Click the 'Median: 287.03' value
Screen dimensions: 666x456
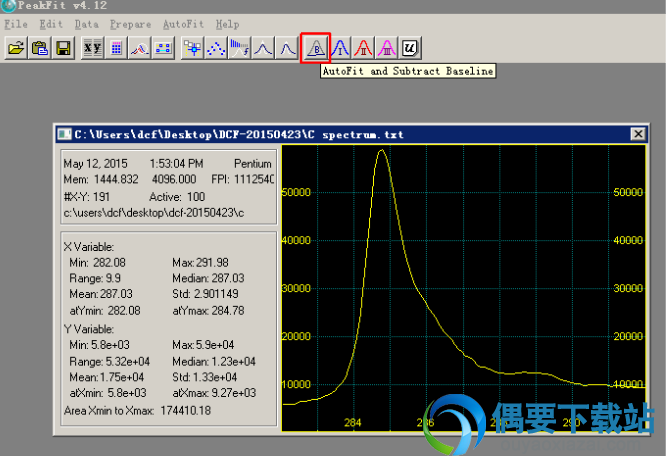[x=208, y=279]
